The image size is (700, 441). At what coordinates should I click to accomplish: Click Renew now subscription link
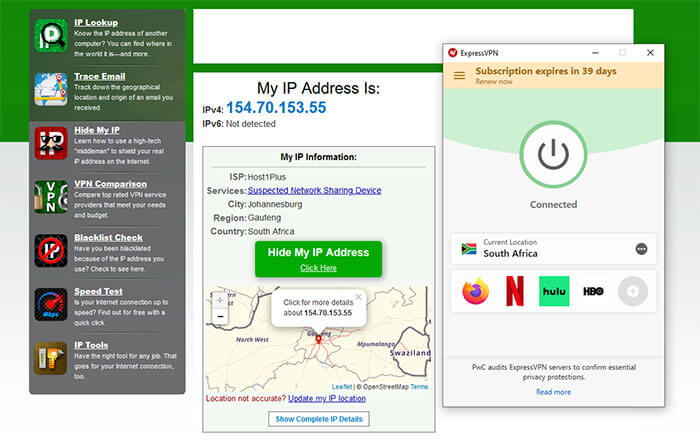coord(494,82)
